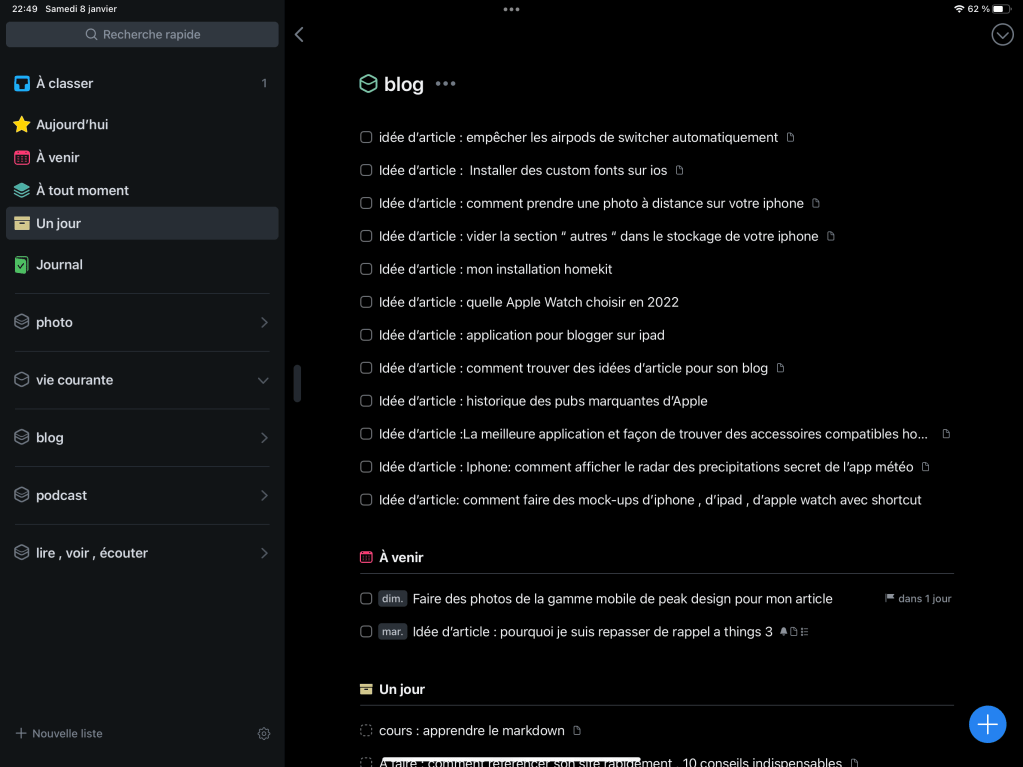1023x767 pixels.
Task: Expand the podcast area chevron
Action: pyautogui.click(x=264, y=496)
